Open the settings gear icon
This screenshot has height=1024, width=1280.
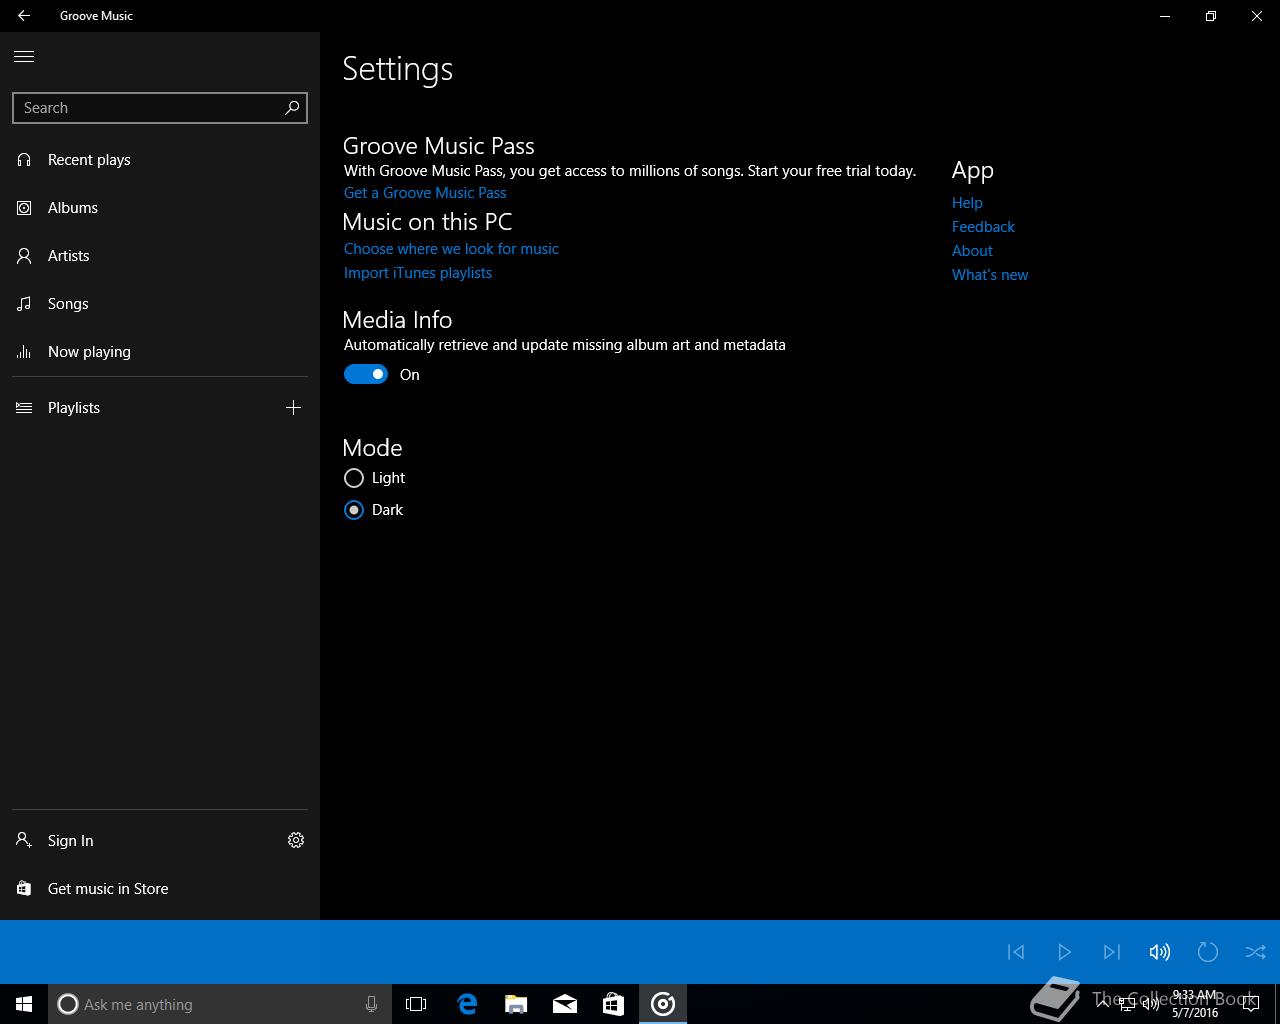click(x=296, y=841)
